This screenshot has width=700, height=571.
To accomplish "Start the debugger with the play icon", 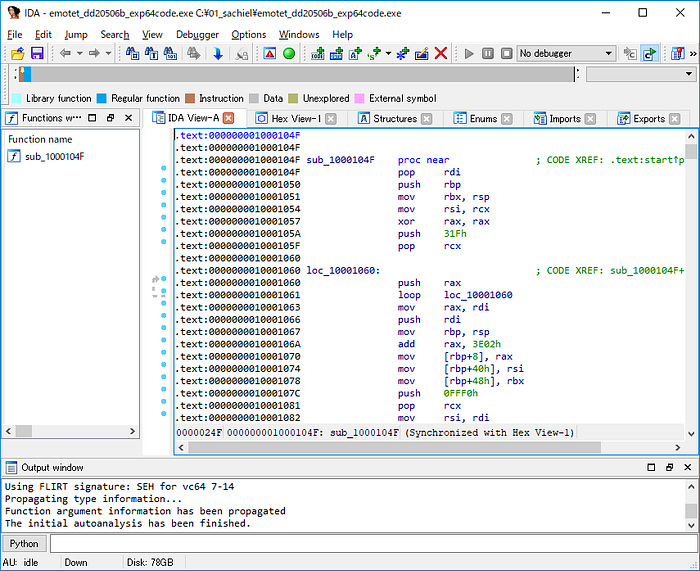I will coord(470,53).
